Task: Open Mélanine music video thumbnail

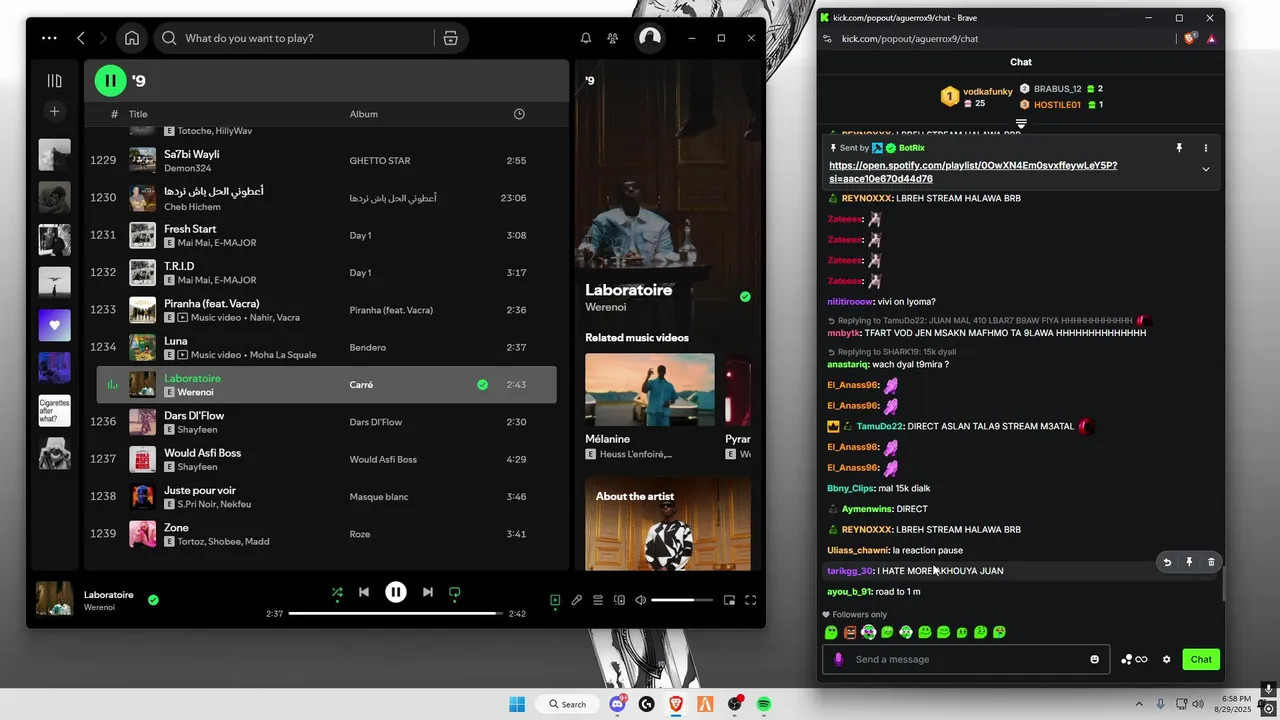Action: (x=650, y=390)
